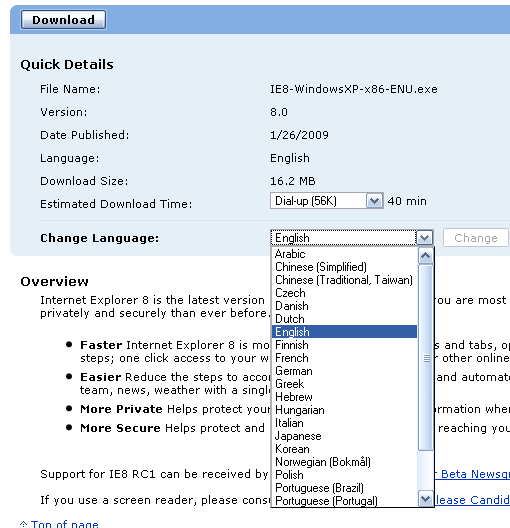This screenshot has width=510, height=528.
Task: Select Hungarian language option
Action: pos(344,410)
